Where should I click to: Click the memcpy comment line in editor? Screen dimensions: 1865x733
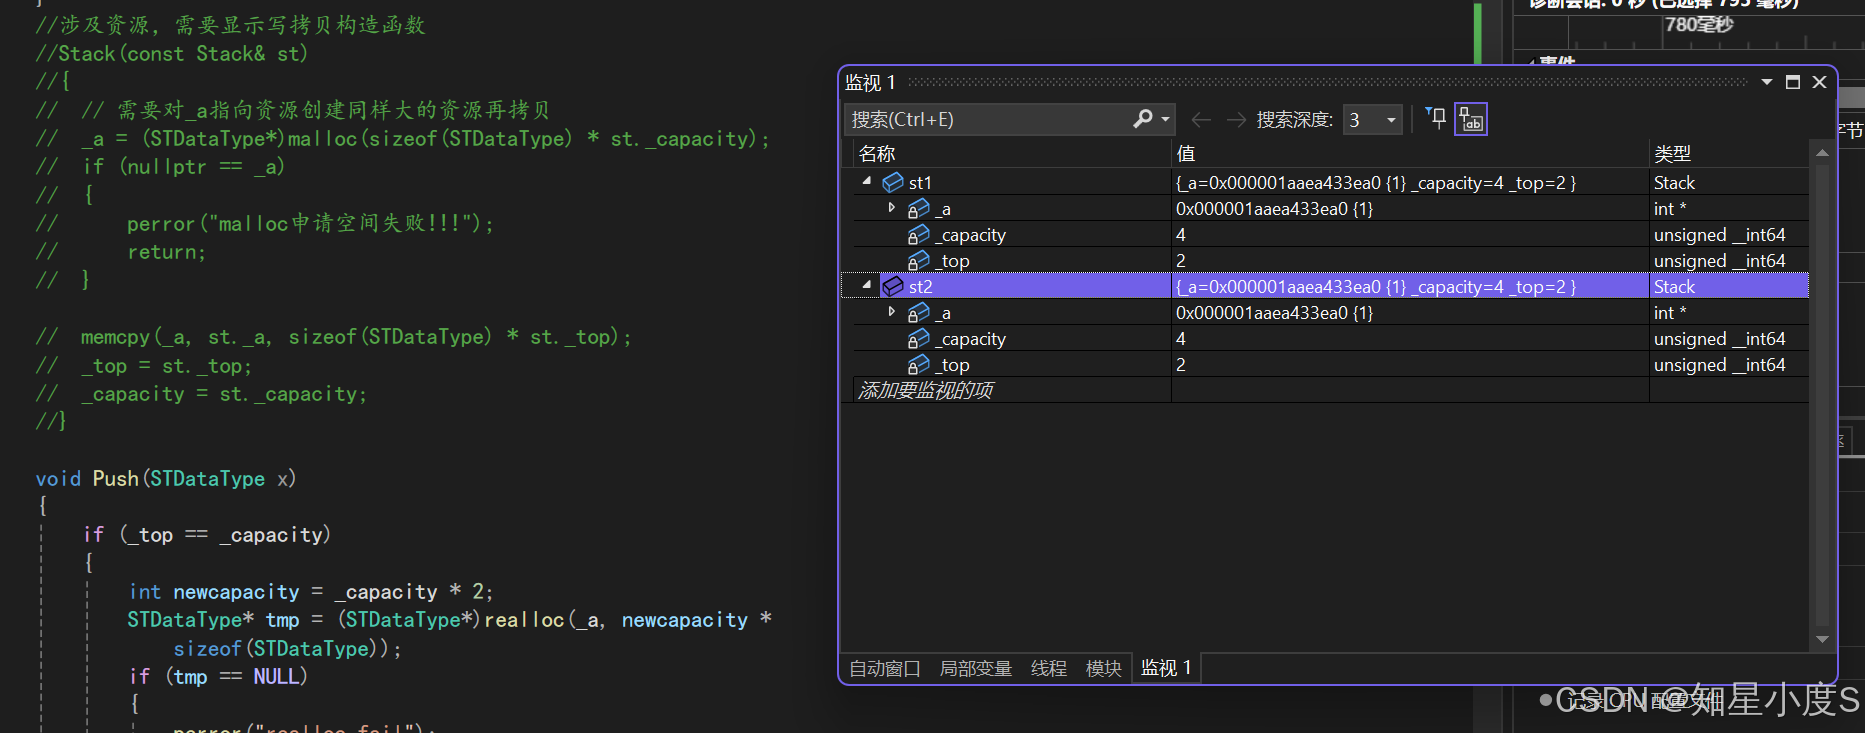pos(334,337)
